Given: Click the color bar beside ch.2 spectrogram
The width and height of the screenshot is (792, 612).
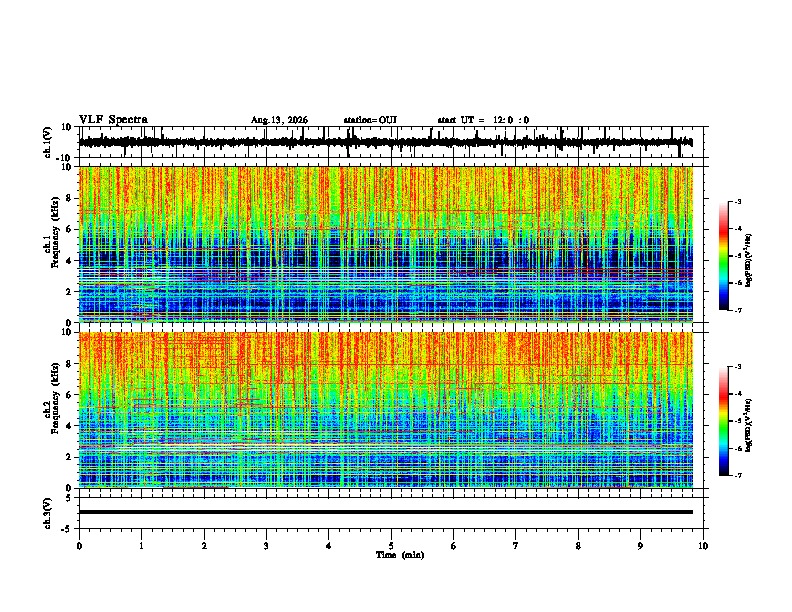Looking at the screenshot, I should 723,421.
